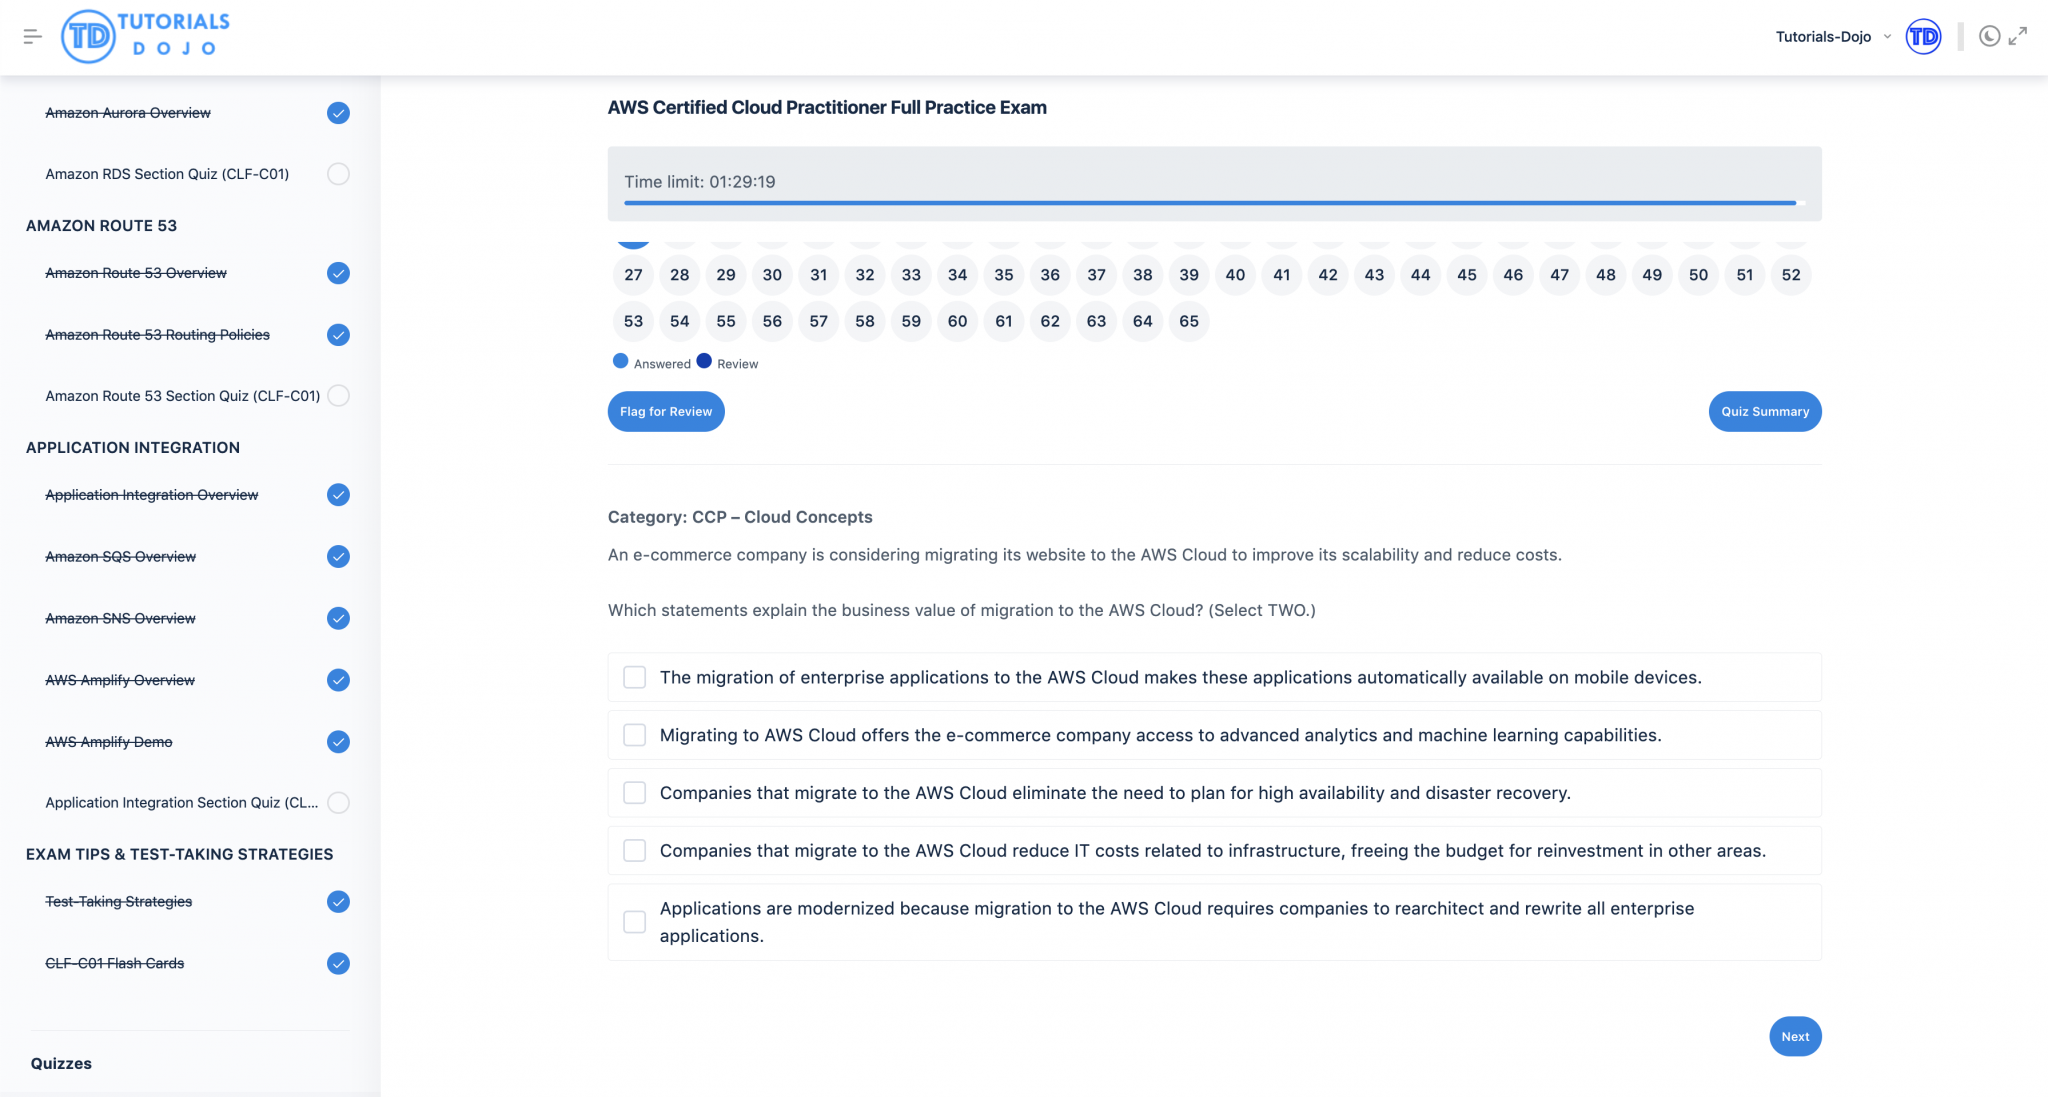Click the Tutorials Dojo home icon
Image resolution: width=2048 pixels, height=1097 pixels.
[142, 37]
